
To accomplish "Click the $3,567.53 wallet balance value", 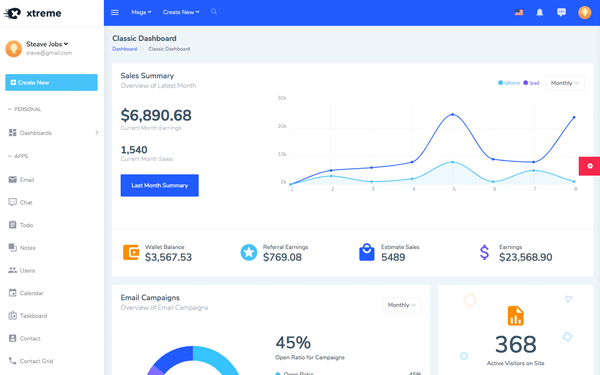I will (x=168, y=257).
